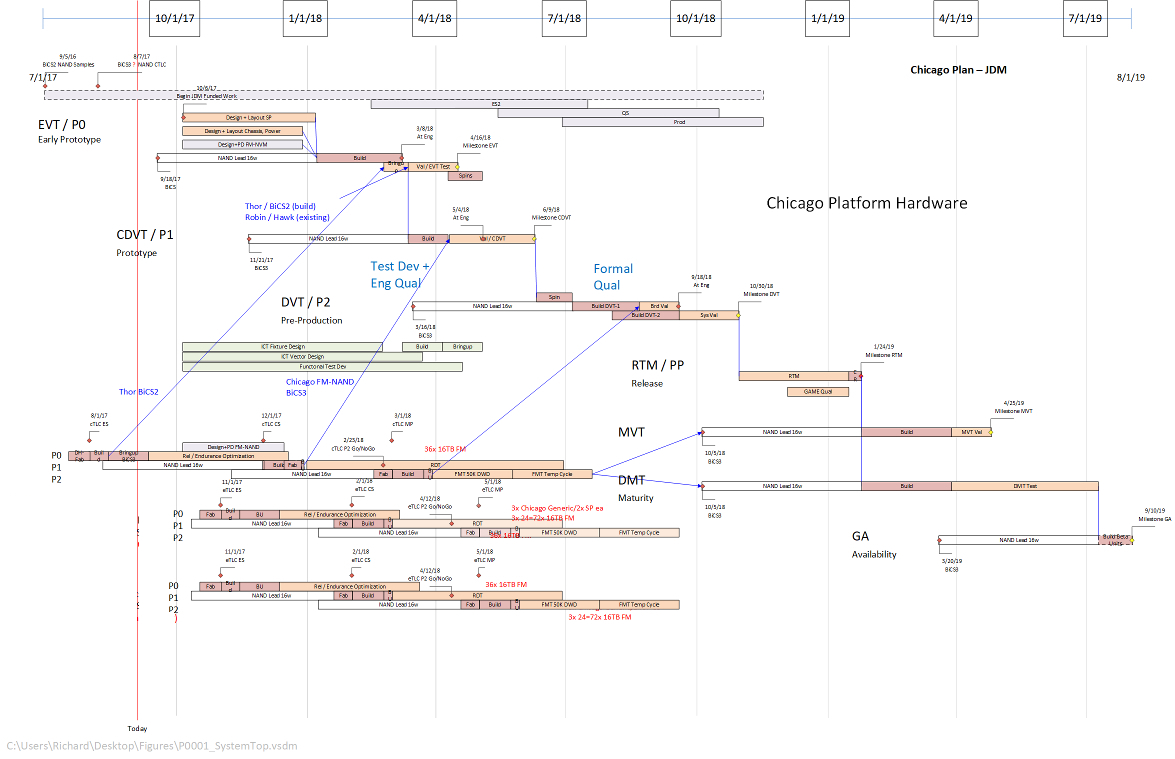Image resolution: width=1175 pixels, height=759 pixels.
Task: Click the "Milestone EVT" marker label
Action: tap(480, 146)
